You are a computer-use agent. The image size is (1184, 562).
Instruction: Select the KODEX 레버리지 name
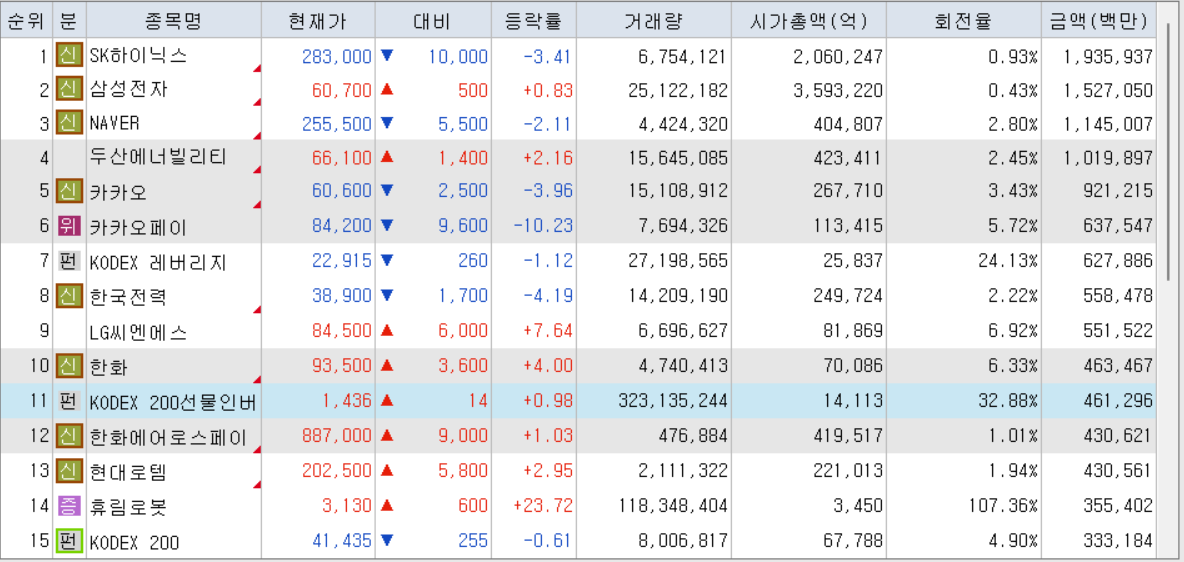[x=158, y=262]
